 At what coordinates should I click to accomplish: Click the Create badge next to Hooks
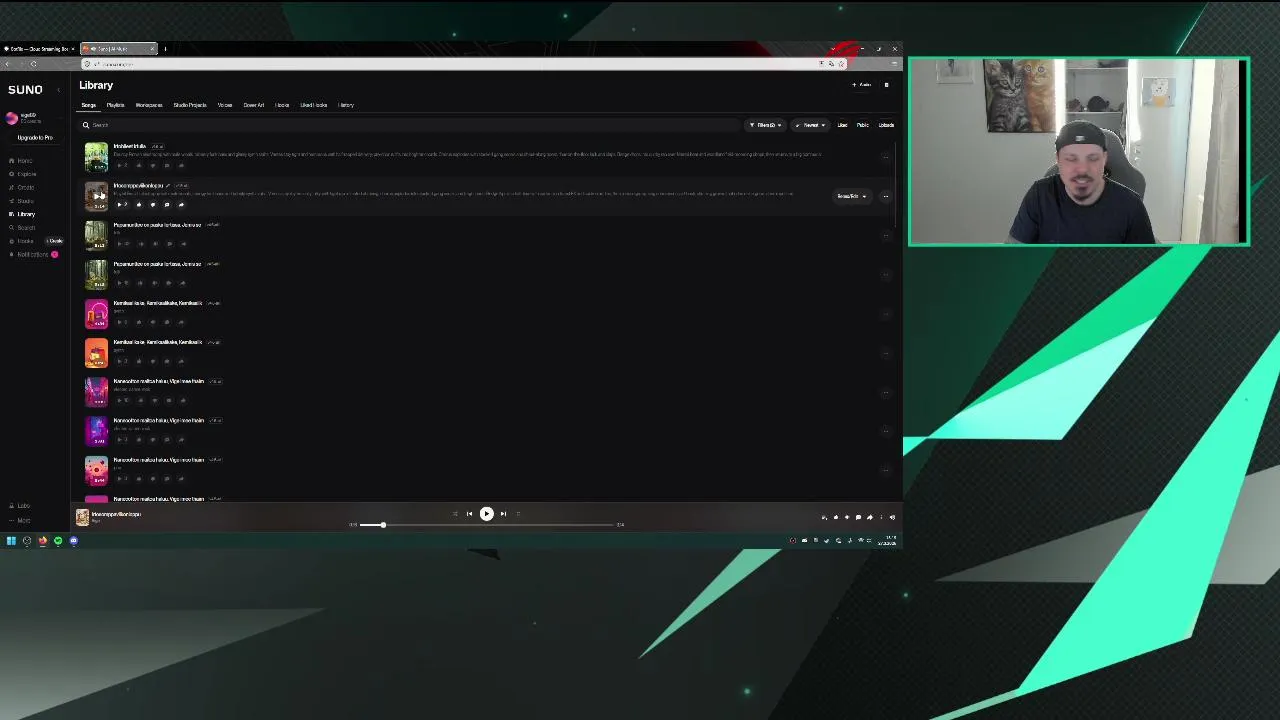coord(55,241)
